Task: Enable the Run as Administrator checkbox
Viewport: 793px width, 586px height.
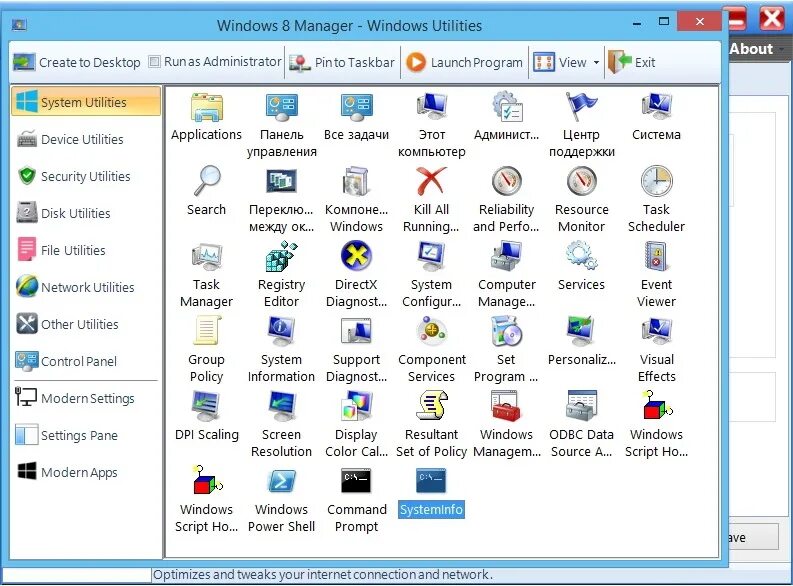Action: tap(155, 62)
